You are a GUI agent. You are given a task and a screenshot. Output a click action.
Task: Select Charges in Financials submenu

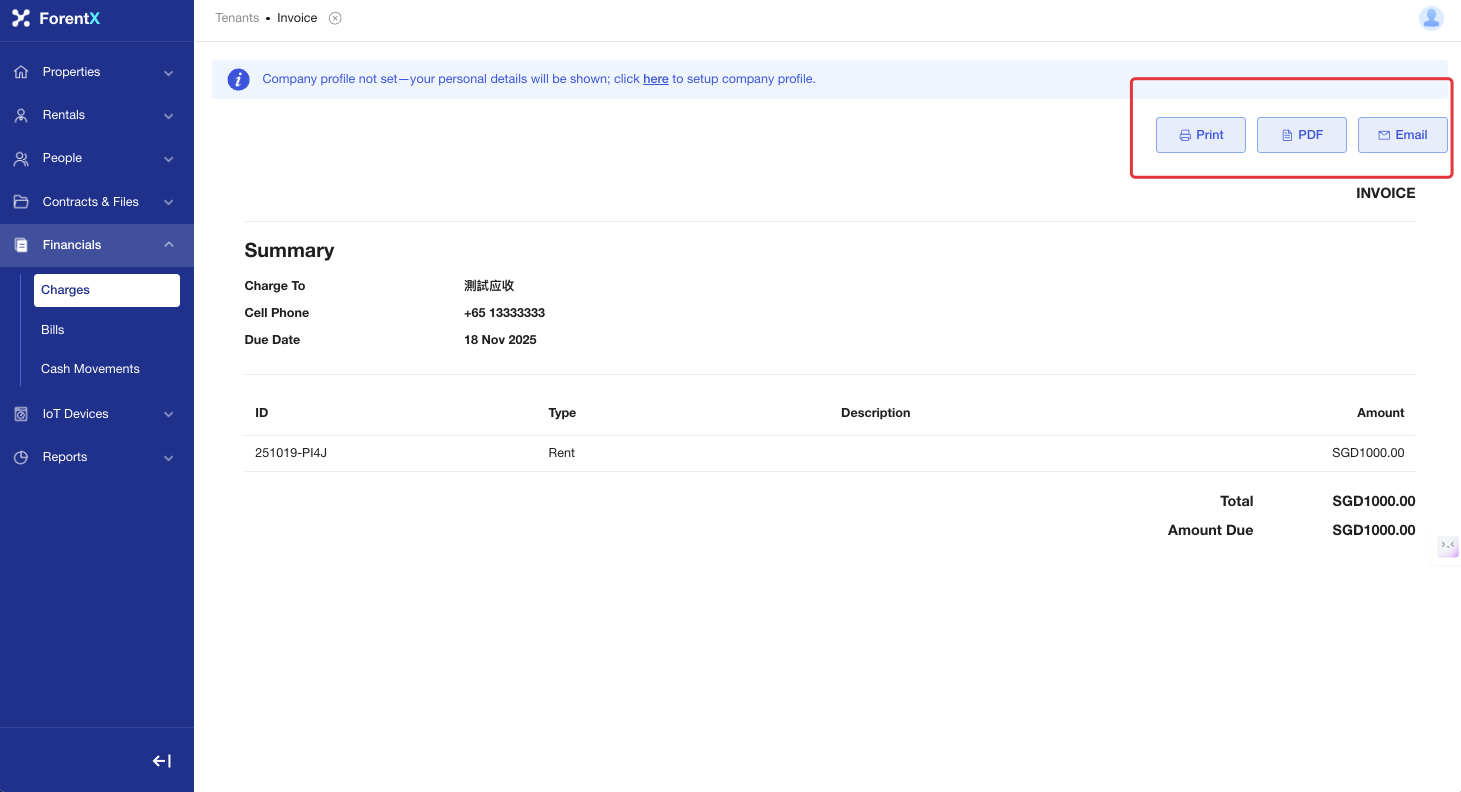[66, 290]
